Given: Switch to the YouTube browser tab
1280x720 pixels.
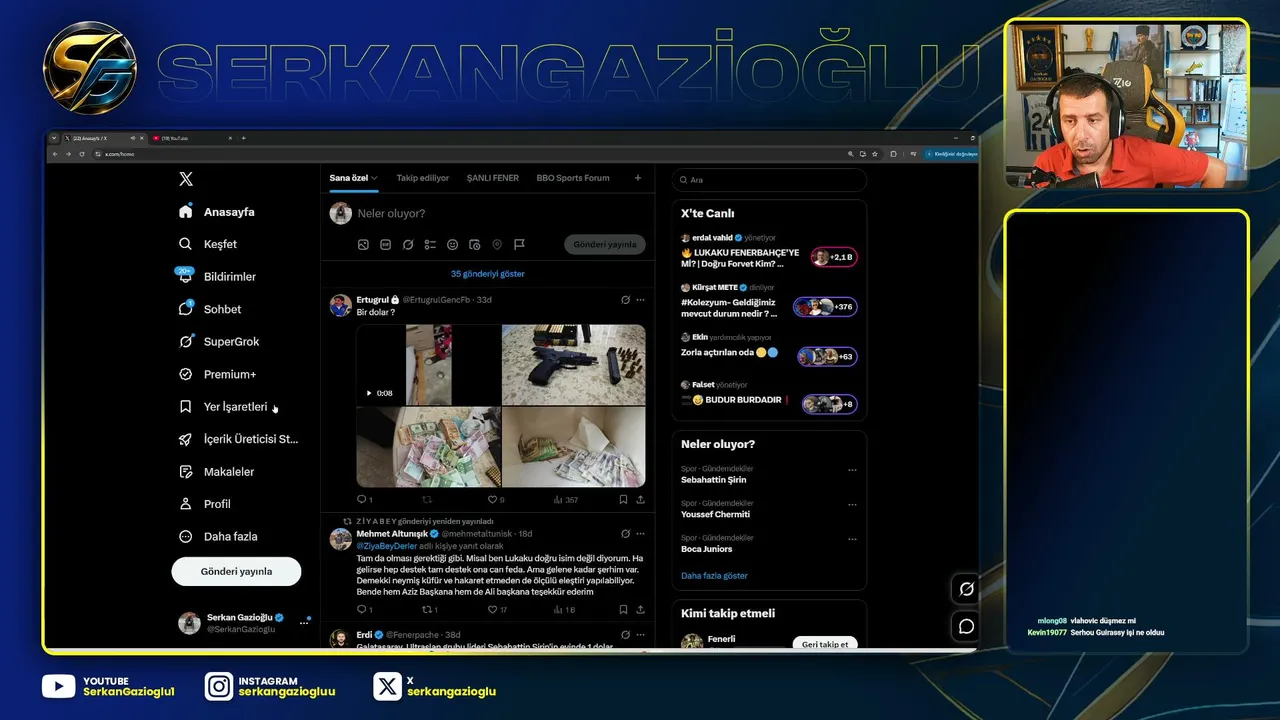Looking at the screenshot, I should 192,138.
